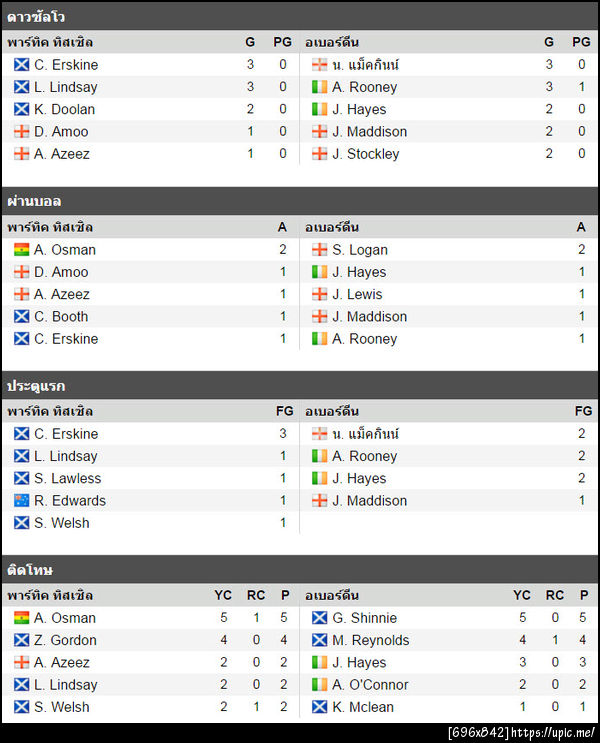The image size is (600, 743).
Task: Click player name R. Edwards
Action: (x=69, y=501)
